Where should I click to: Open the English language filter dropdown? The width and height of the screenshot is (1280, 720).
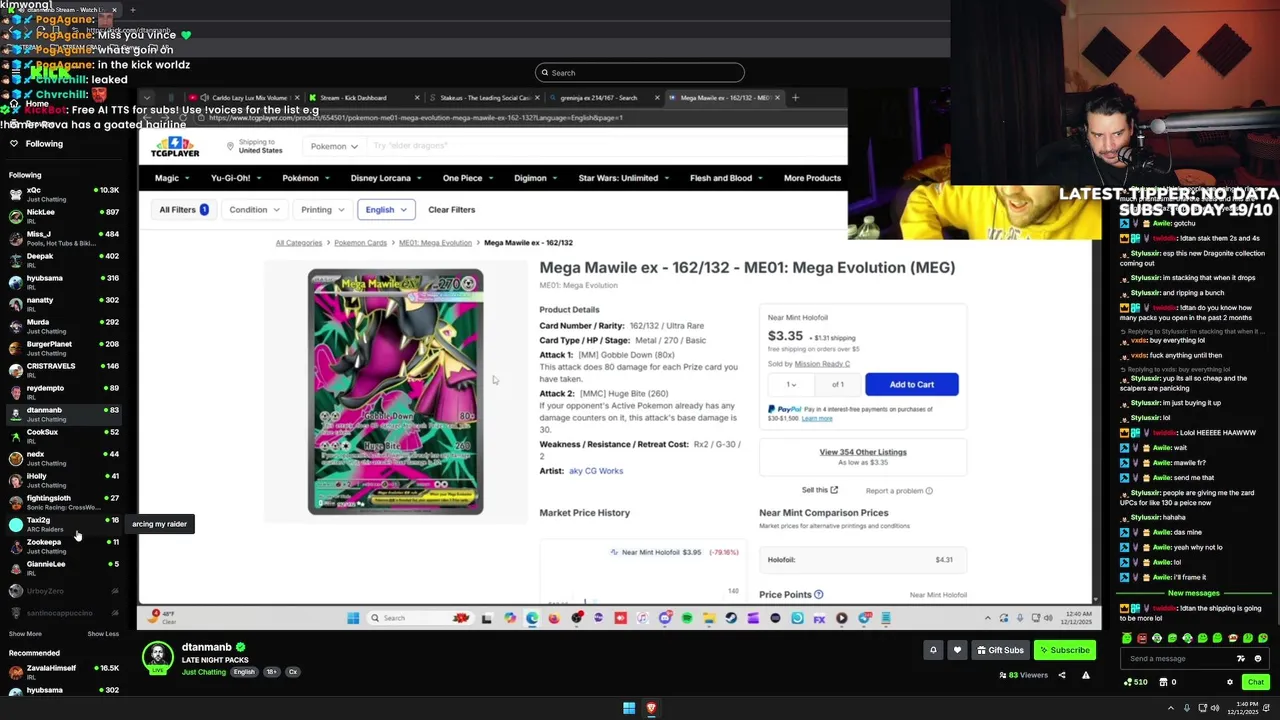click(x=386, y=210)
